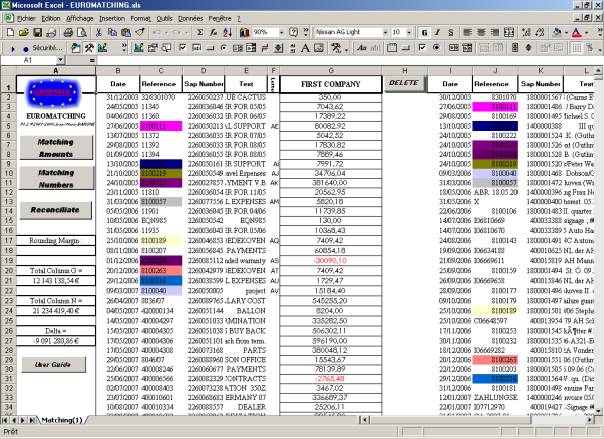Click the Paste clipboard icon
Image resolution: width=604 pixels, height=439 pixels.
point(126,32)
